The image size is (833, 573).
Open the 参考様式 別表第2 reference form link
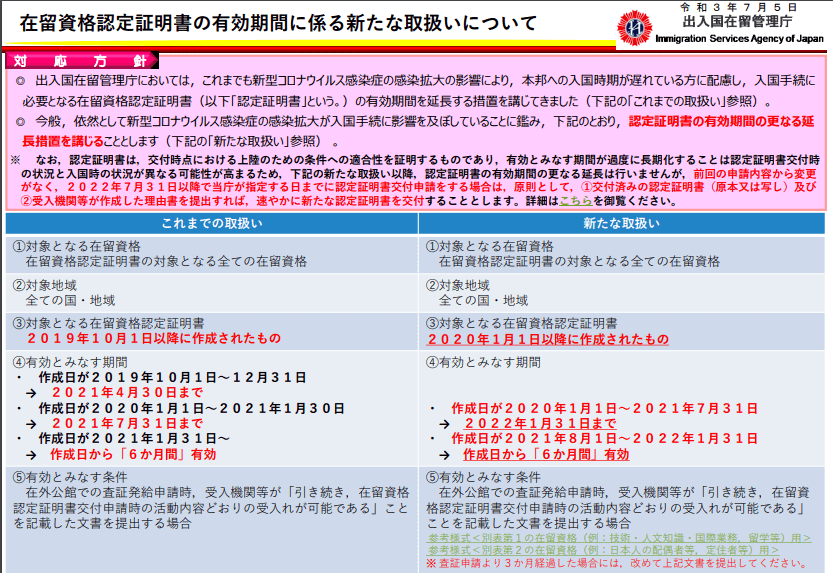tap(603, 550)
